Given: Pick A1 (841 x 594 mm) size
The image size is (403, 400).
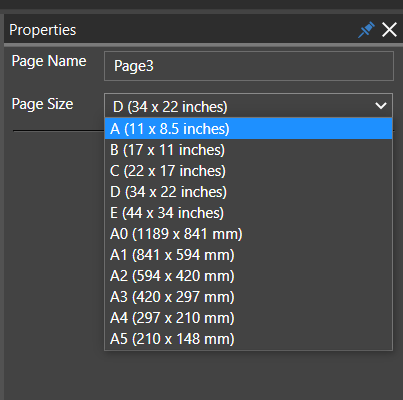Looking at the screenshot, I should click(x=248, y=255).
